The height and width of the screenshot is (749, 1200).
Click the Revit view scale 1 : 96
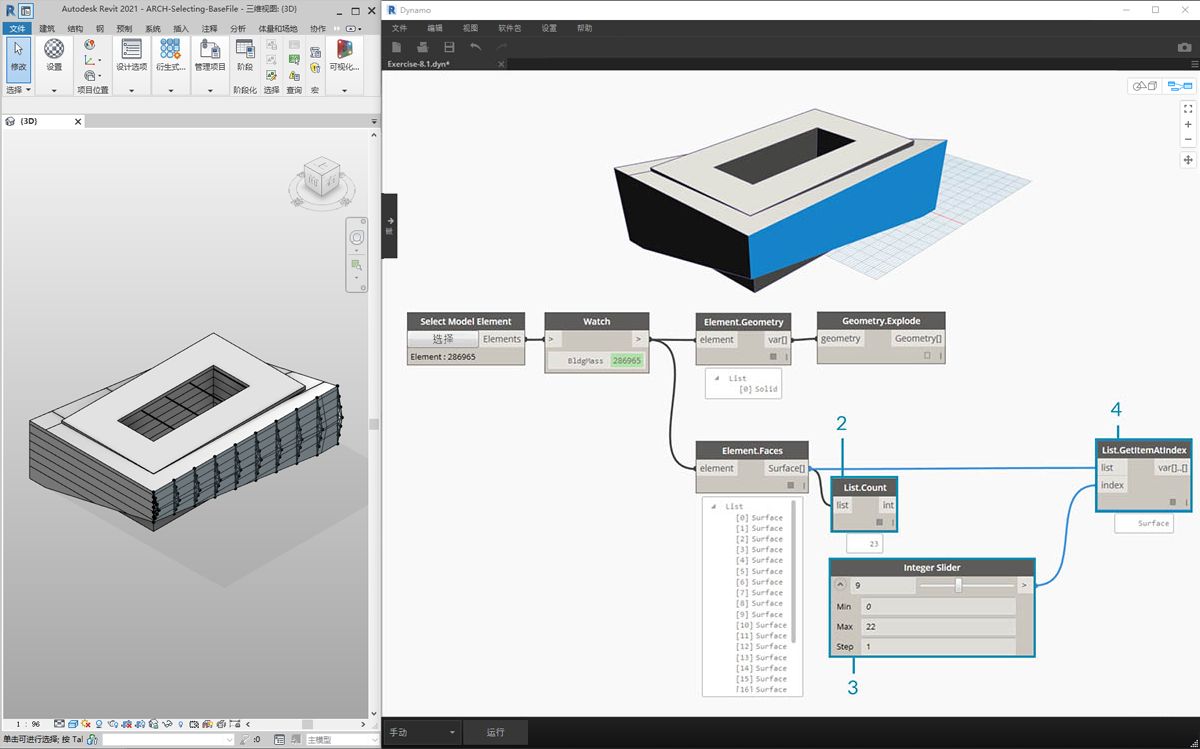click(27, 724)
